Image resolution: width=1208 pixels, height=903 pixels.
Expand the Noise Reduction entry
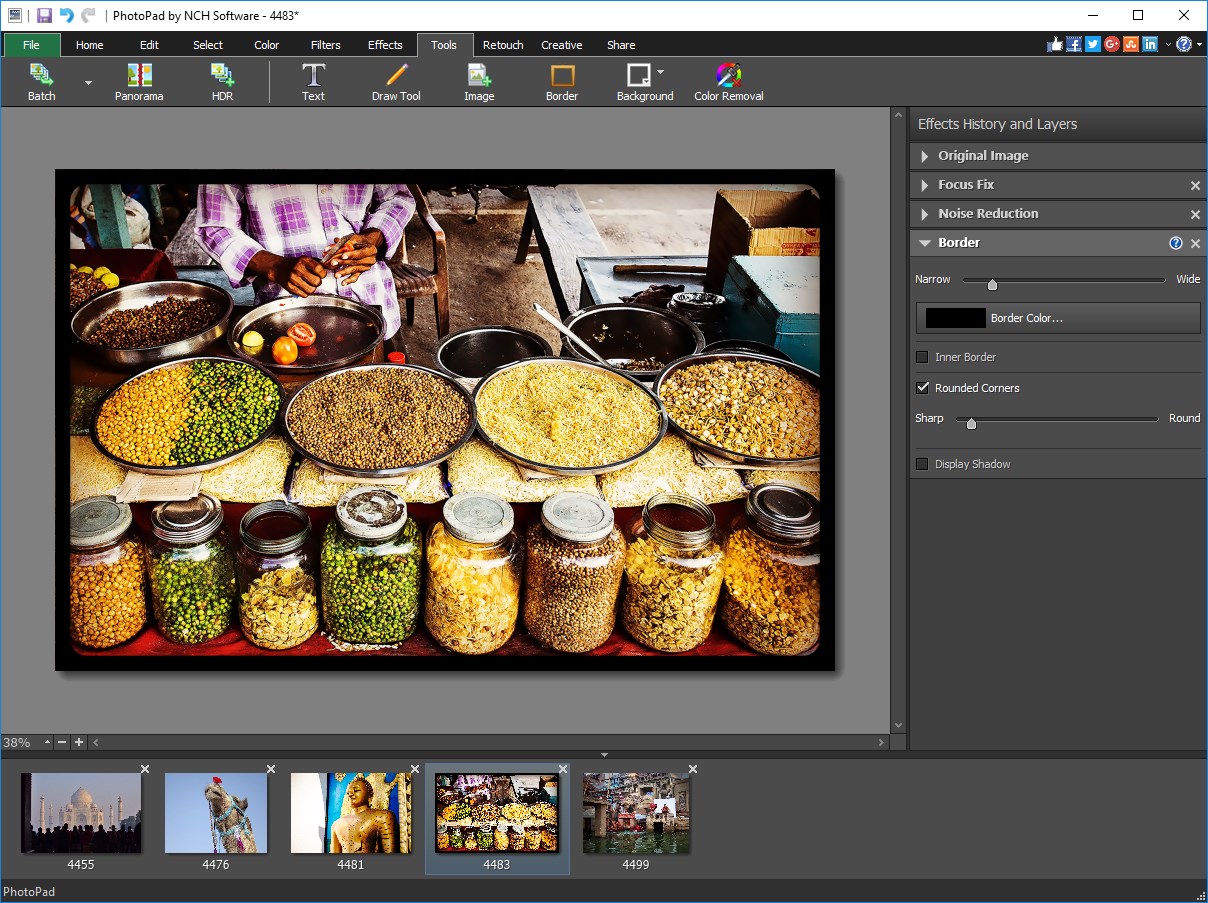[925, 213]
